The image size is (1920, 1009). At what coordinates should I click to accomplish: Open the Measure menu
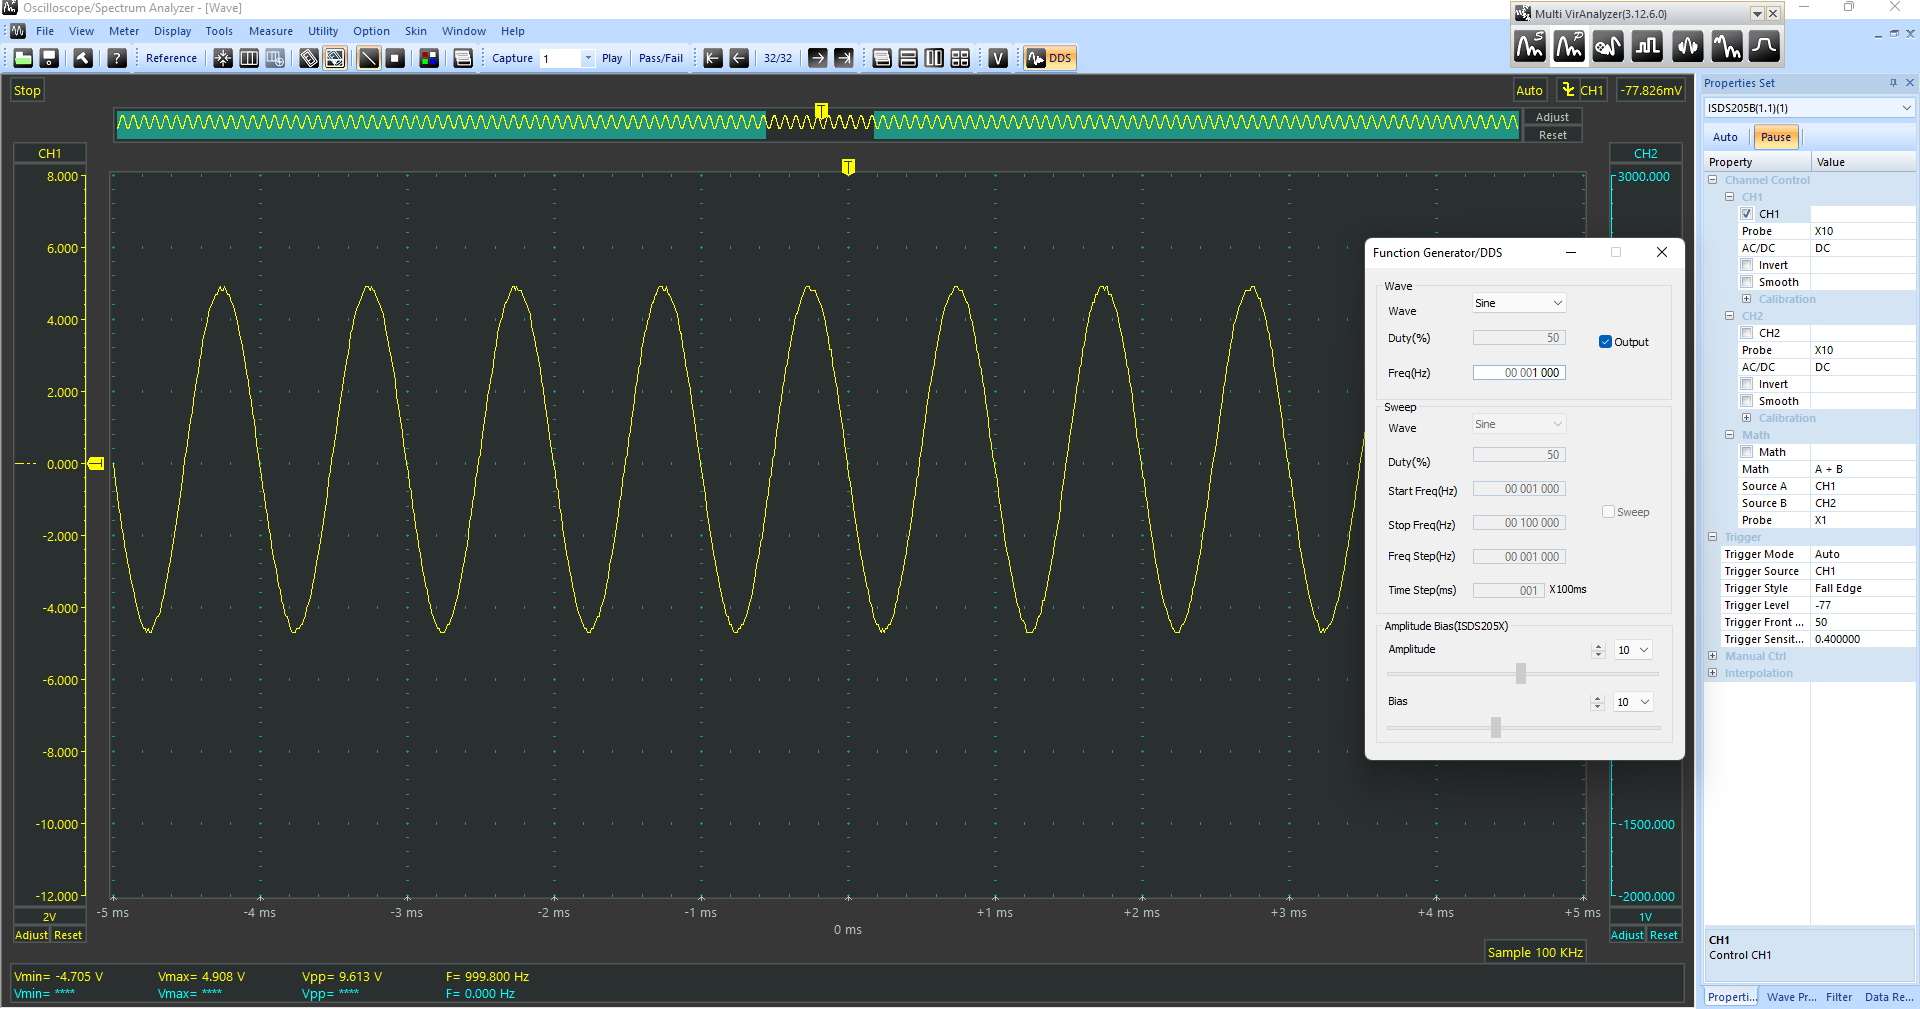(270, 31)
